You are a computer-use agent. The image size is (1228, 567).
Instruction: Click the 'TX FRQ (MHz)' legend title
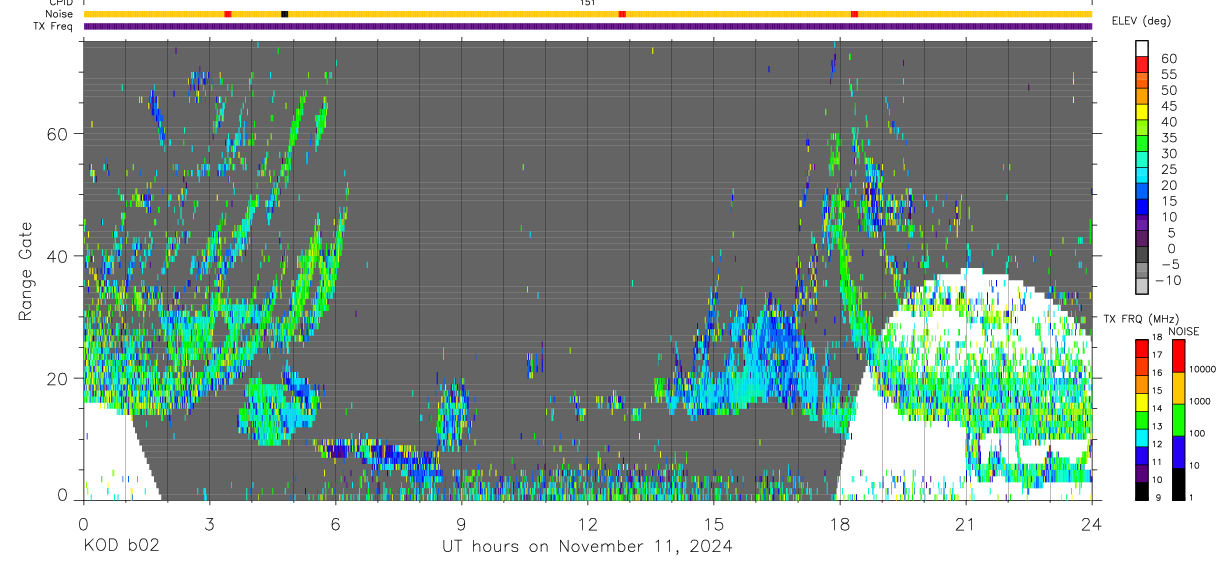pyautogui.click(x=1140, y=319)
